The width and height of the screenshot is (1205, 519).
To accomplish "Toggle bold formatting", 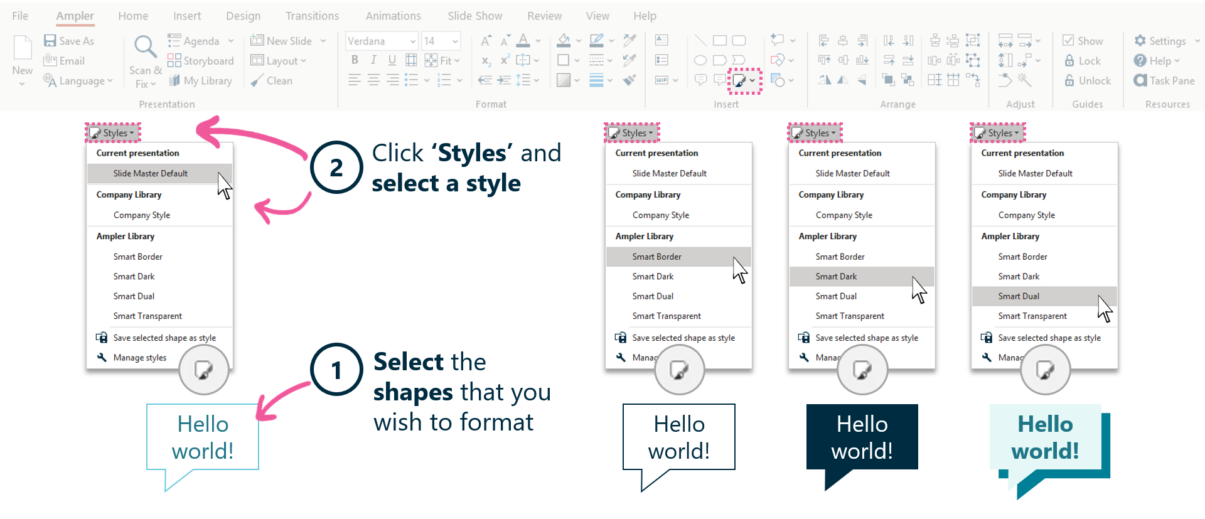I will pos(354,61).
